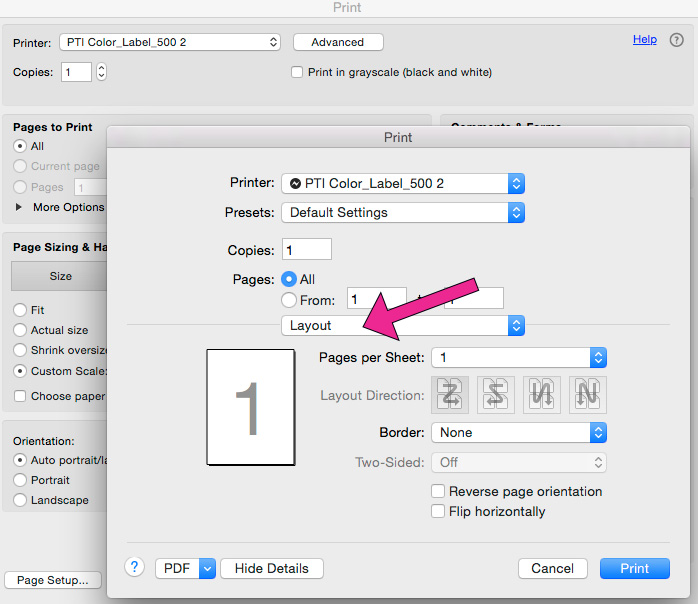Open Page Setup in background window

point(53,580)
